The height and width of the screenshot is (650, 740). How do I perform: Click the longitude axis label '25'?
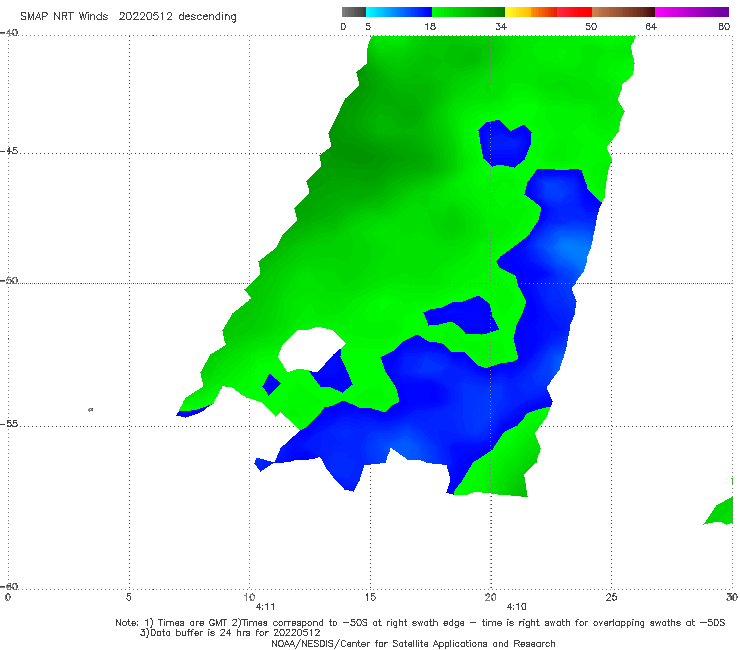pyautogui.click(x=611, y=597)
